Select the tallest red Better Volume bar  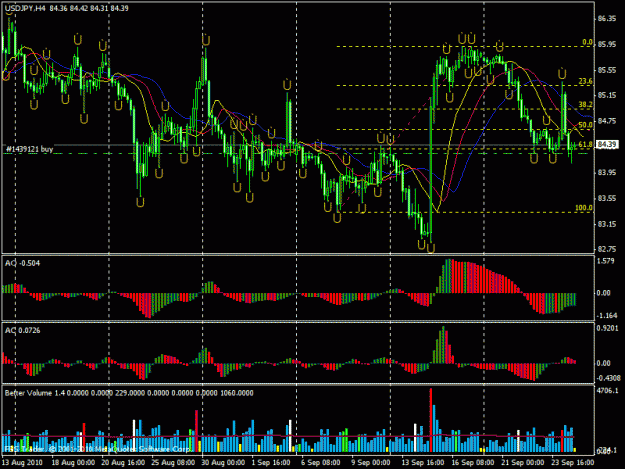(x=430, y=420)
